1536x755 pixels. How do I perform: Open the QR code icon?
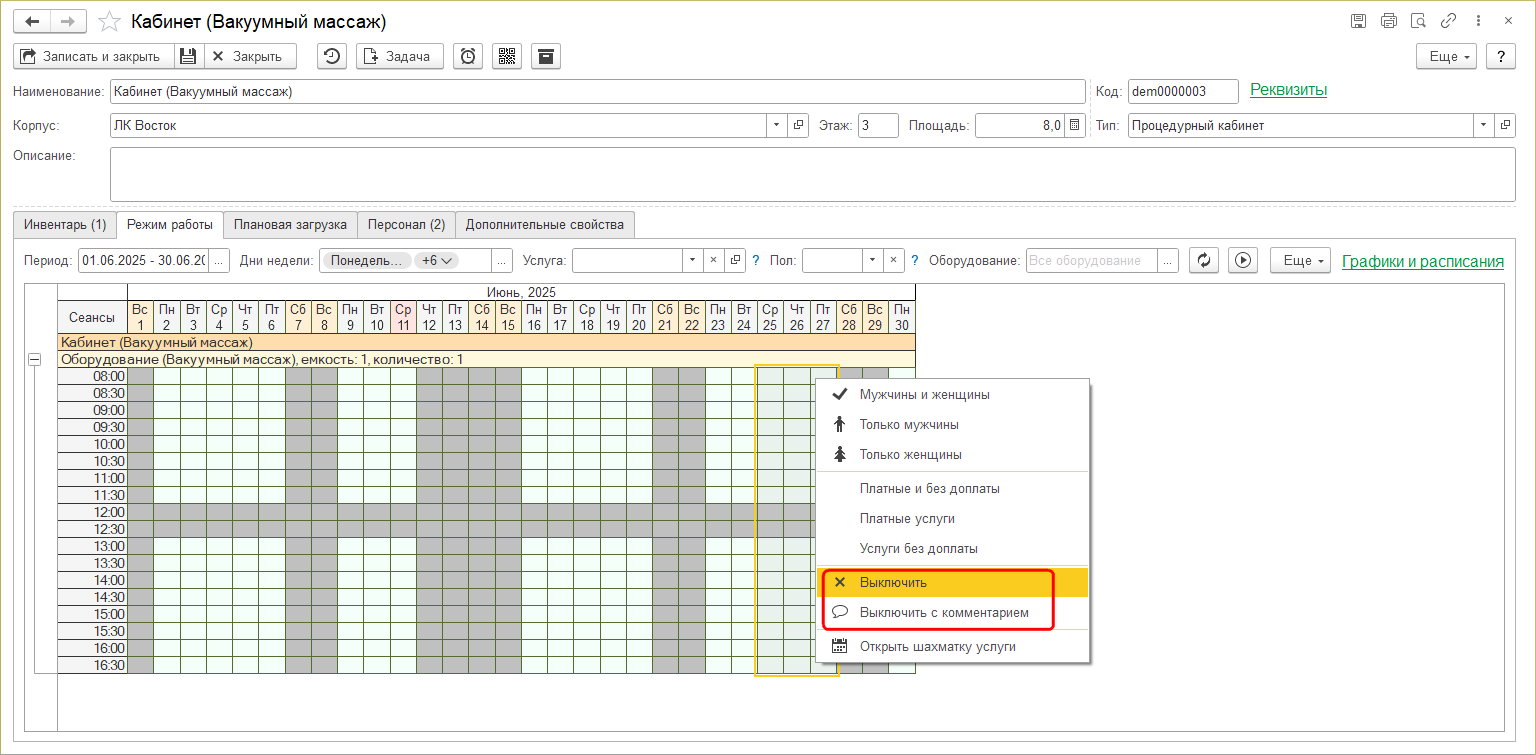[506, 56]
